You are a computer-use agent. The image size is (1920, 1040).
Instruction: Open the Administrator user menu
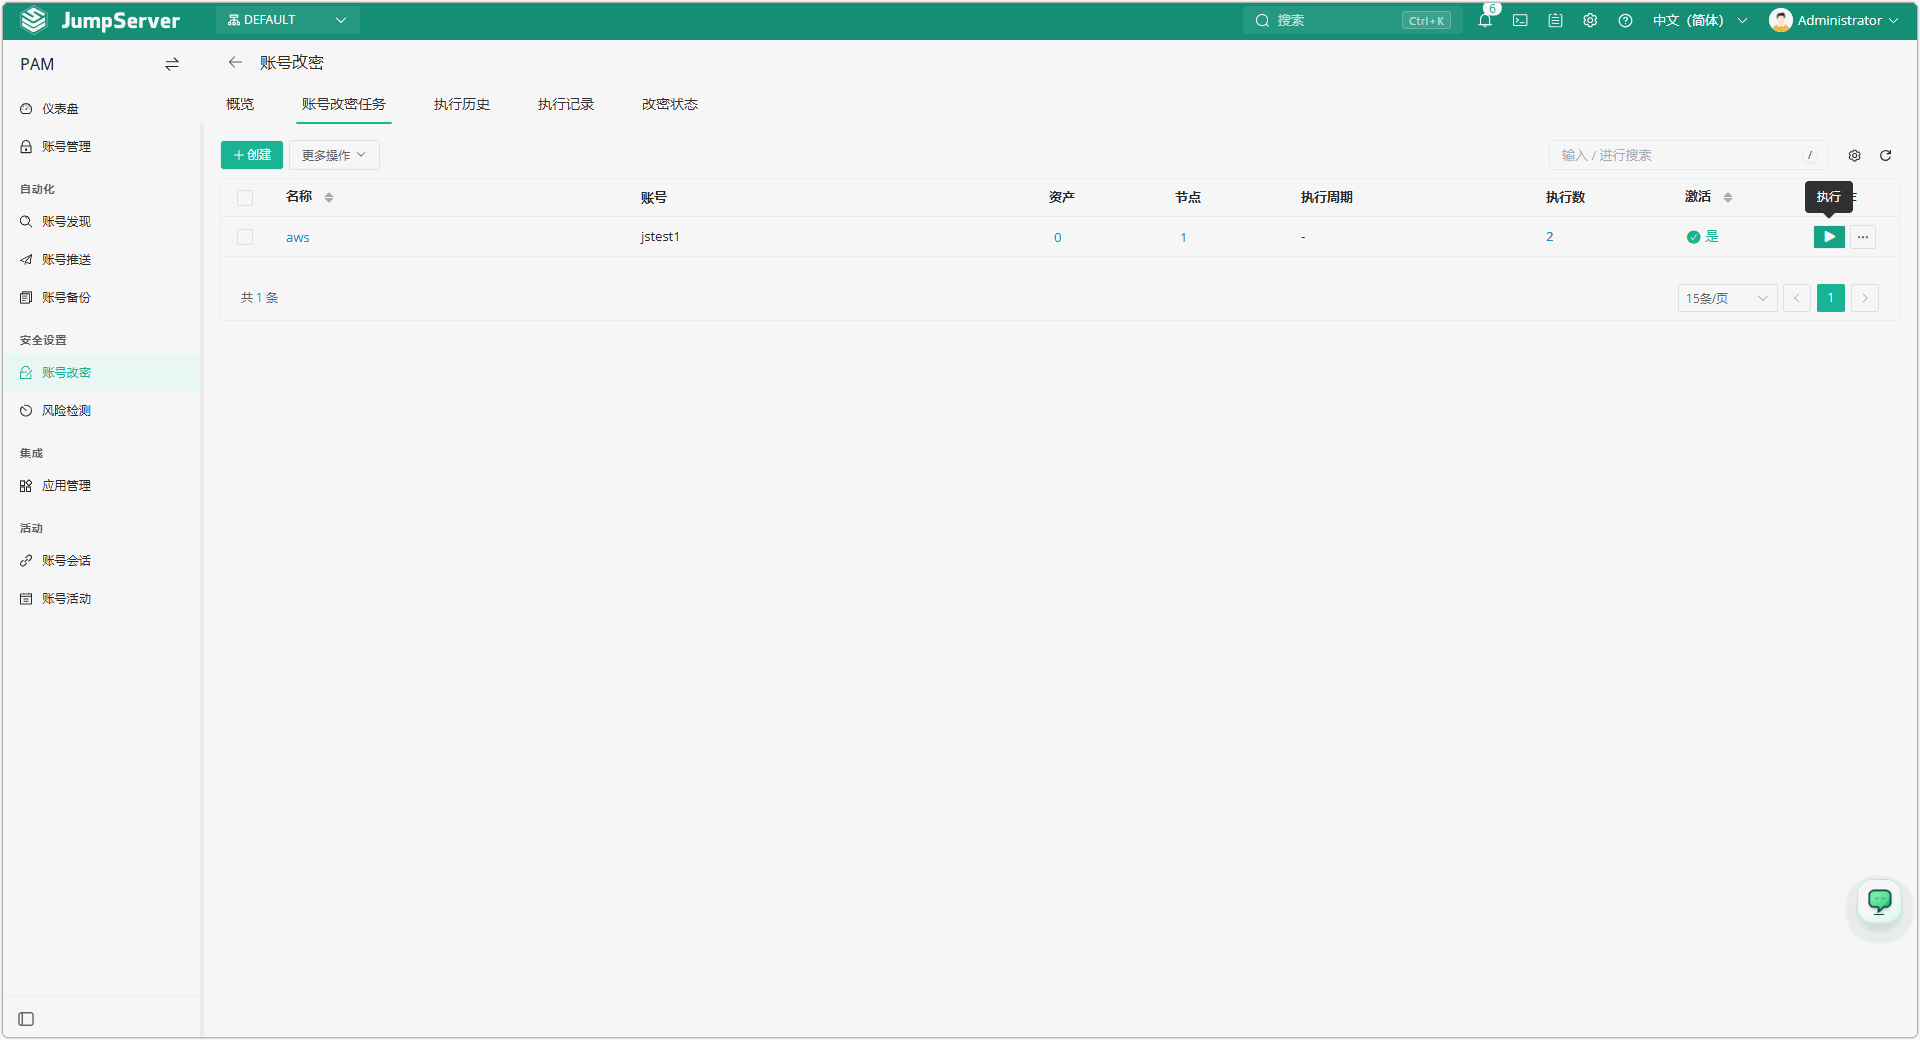coord(1833,20)
